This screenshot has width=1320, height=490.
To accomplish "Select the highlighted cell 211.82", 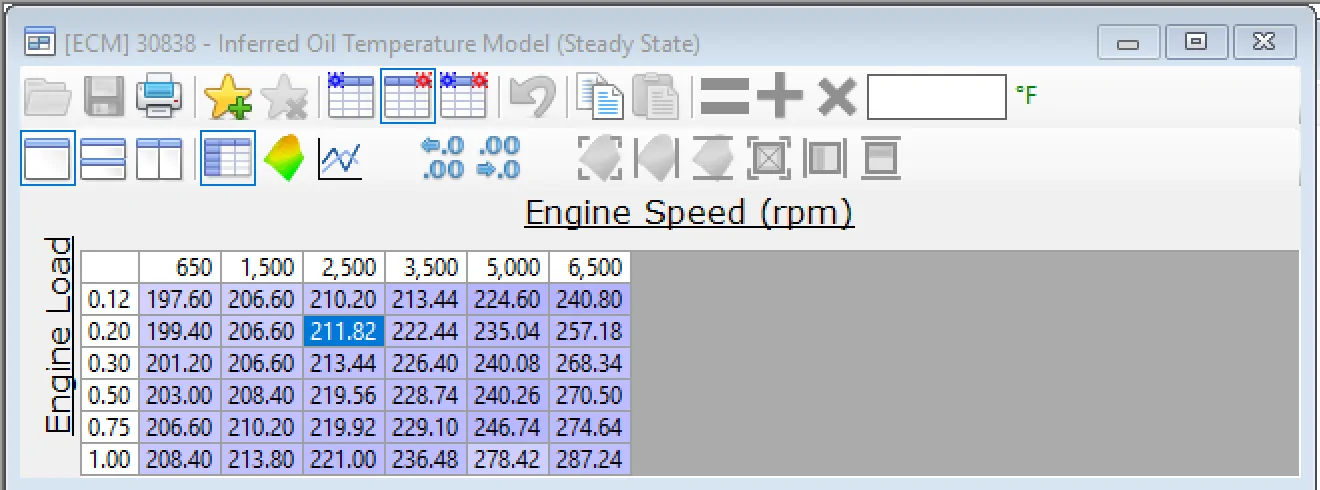I will click(x=344, y=331).
